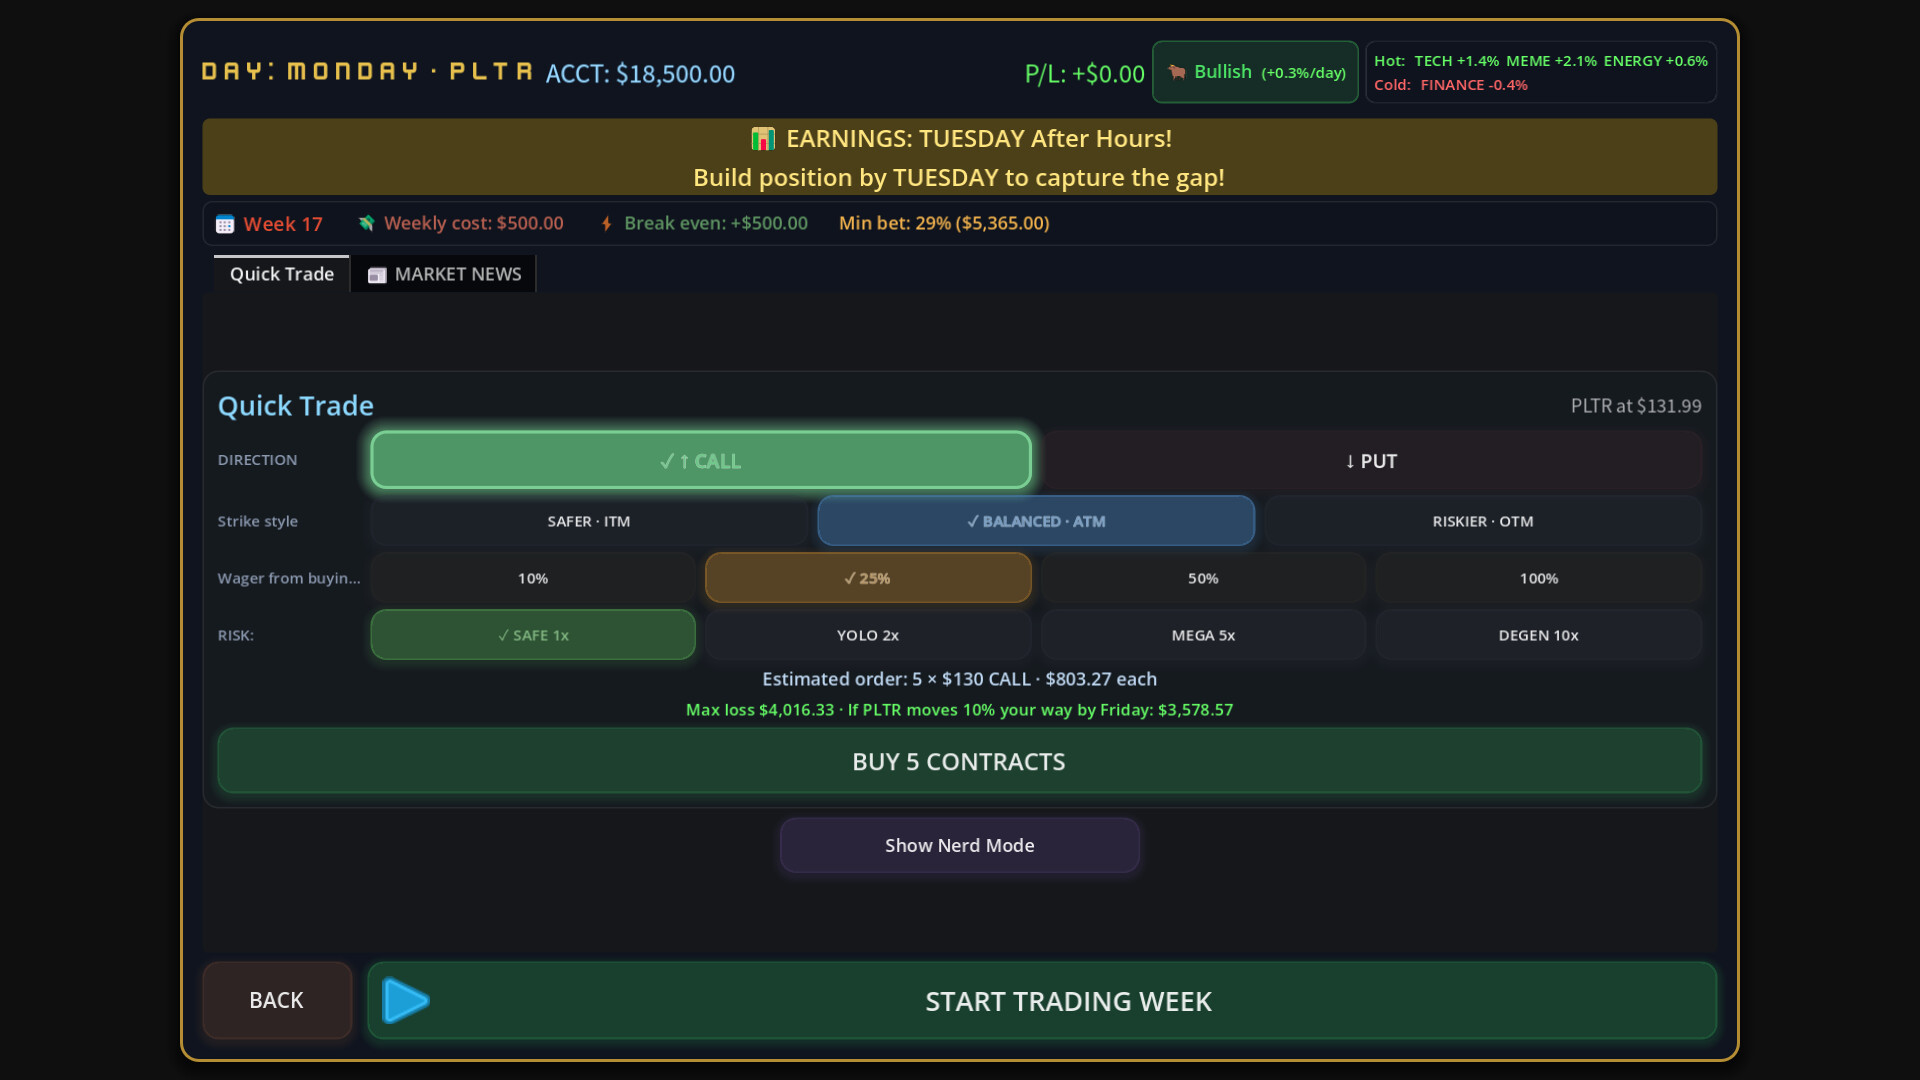Click Min bet: 29% ($5,365.00) text
Screen dimensions: 1920x1080
[x=944, y=223]
